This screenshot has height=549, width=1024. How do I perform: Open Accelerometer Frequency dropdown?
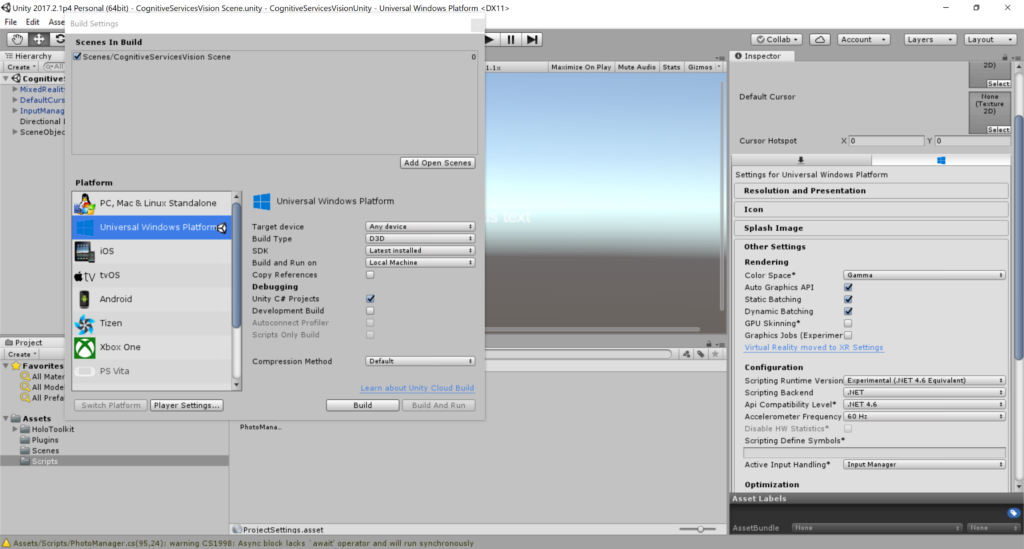pyautogui.click(x=924, y=416)
